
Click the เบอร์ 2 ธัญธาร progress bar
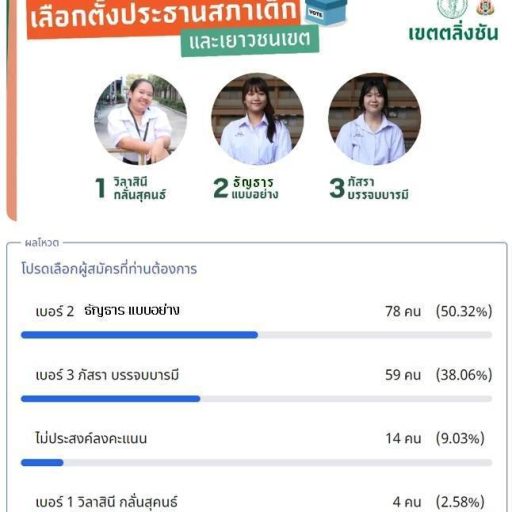[x=256, y=335]
